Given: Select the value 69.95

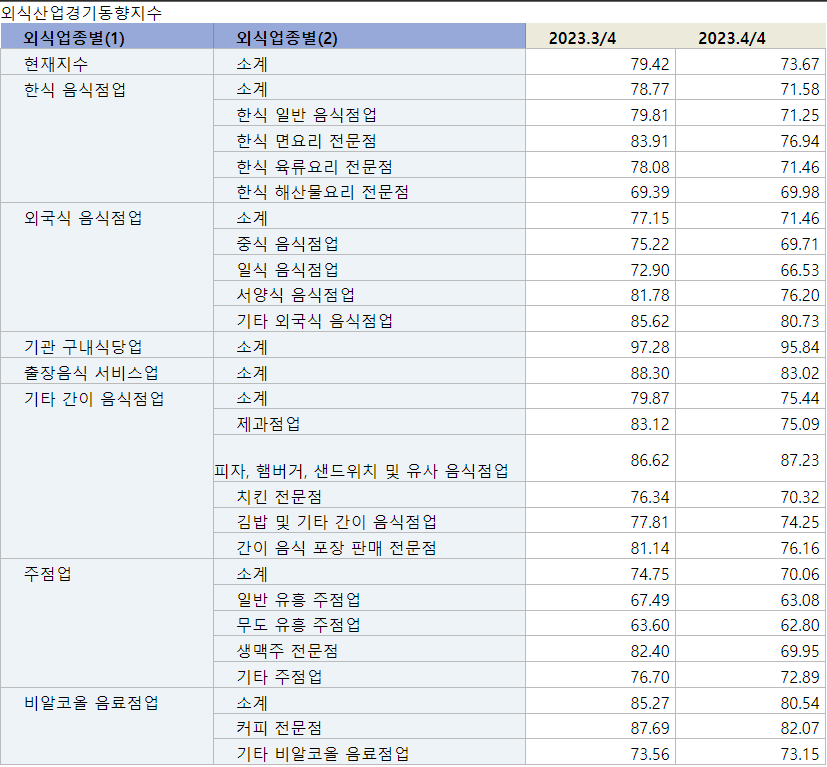Looking at the screenshot, I should [x=800, y=651].
